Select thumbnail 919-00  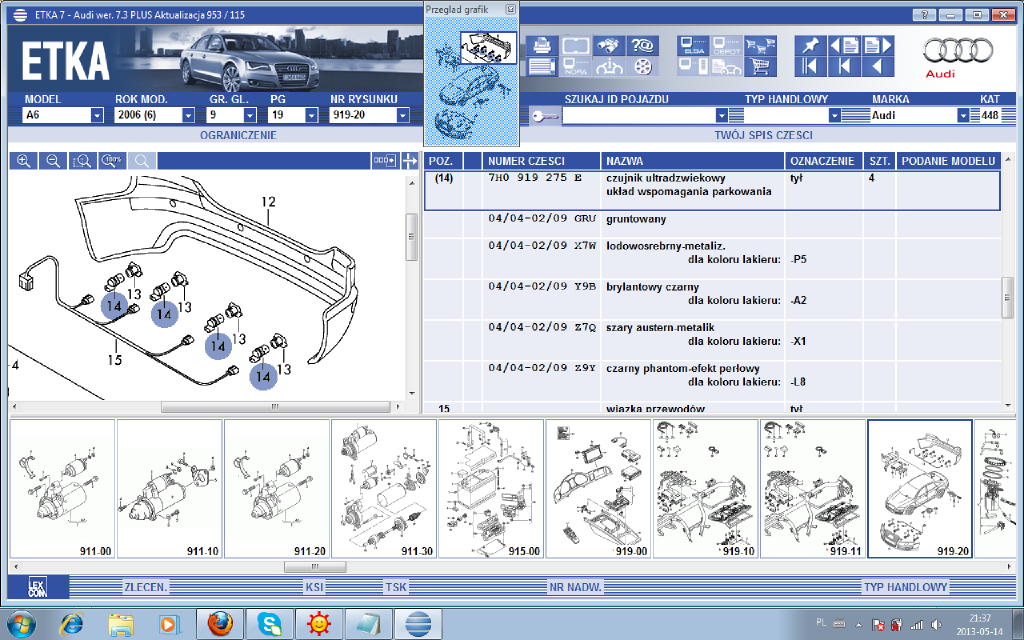(598, 488)
